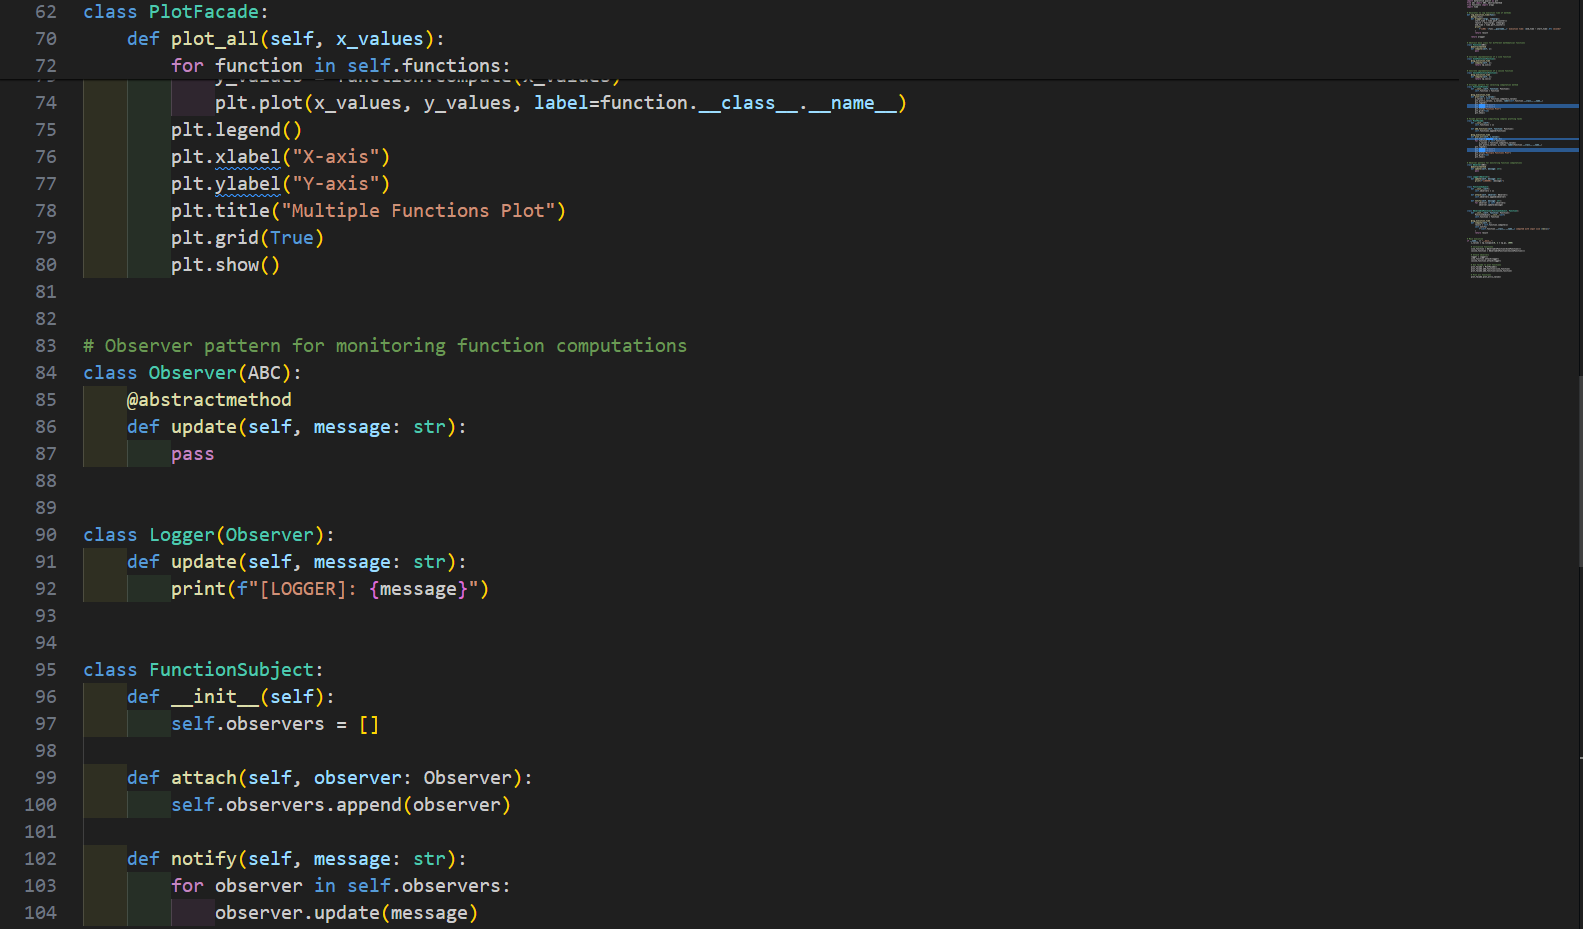The width and height of the screenshot is (1583, 929).
Task: Click 'for observer in self.observers:' line
Action: pyautogui.click(x=341, y=886)
